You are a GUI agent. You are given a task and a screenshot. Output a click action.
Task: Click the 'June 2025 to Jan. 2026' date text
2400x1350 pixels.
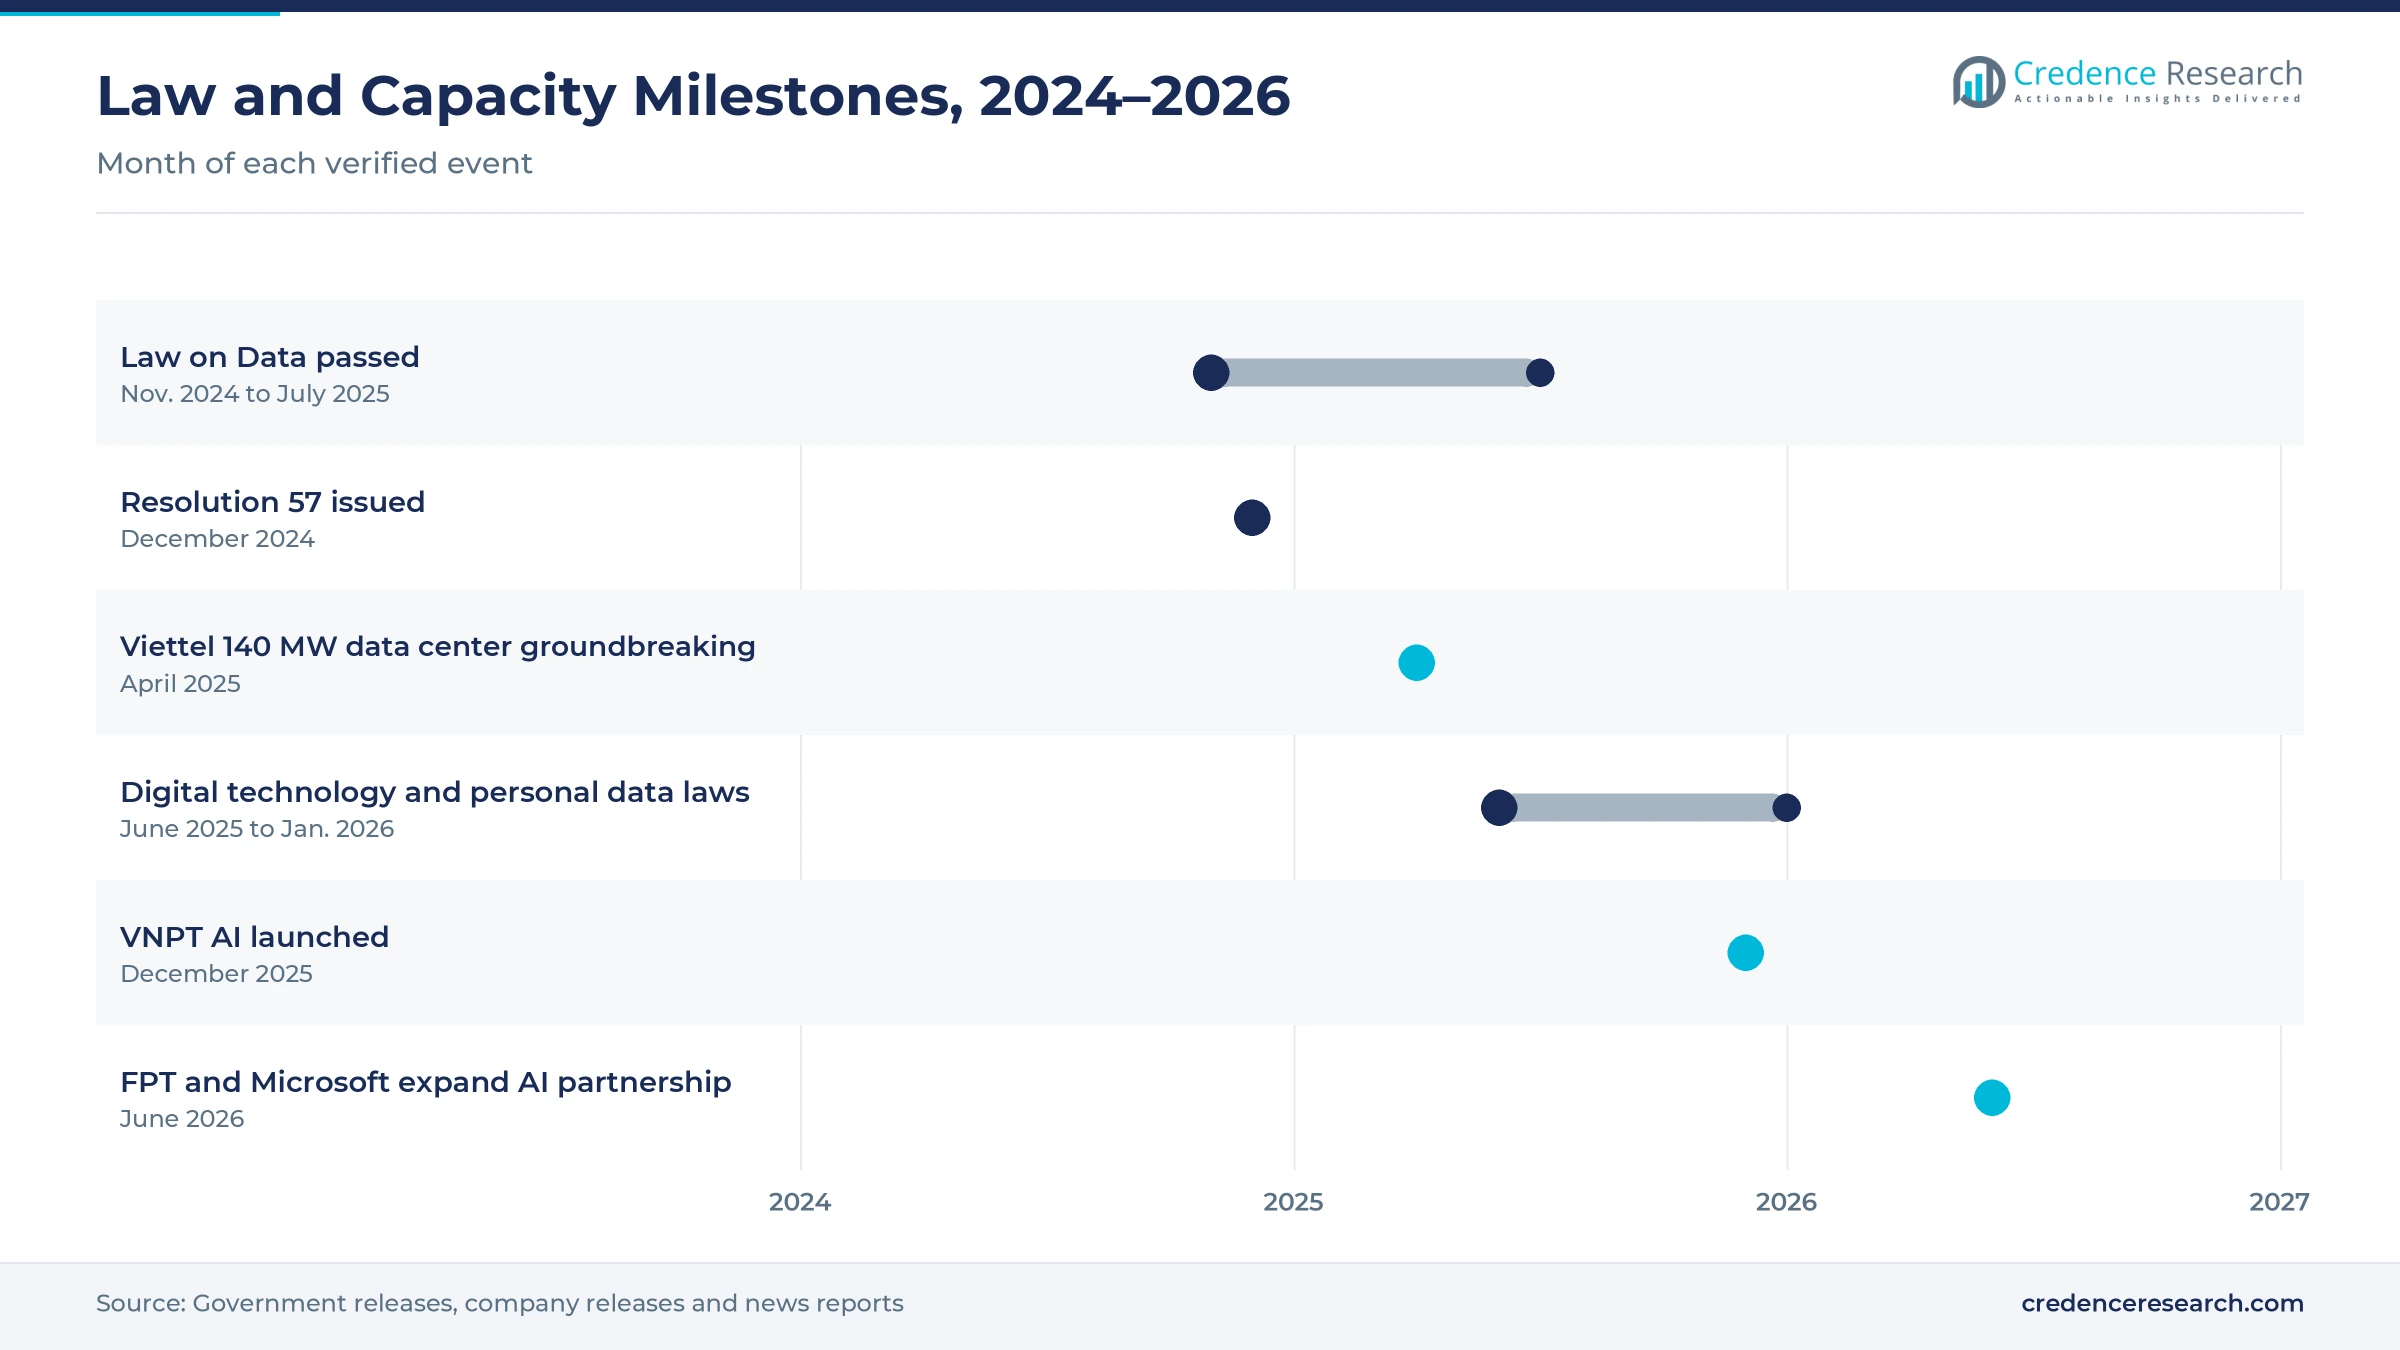tap(257, 829)
